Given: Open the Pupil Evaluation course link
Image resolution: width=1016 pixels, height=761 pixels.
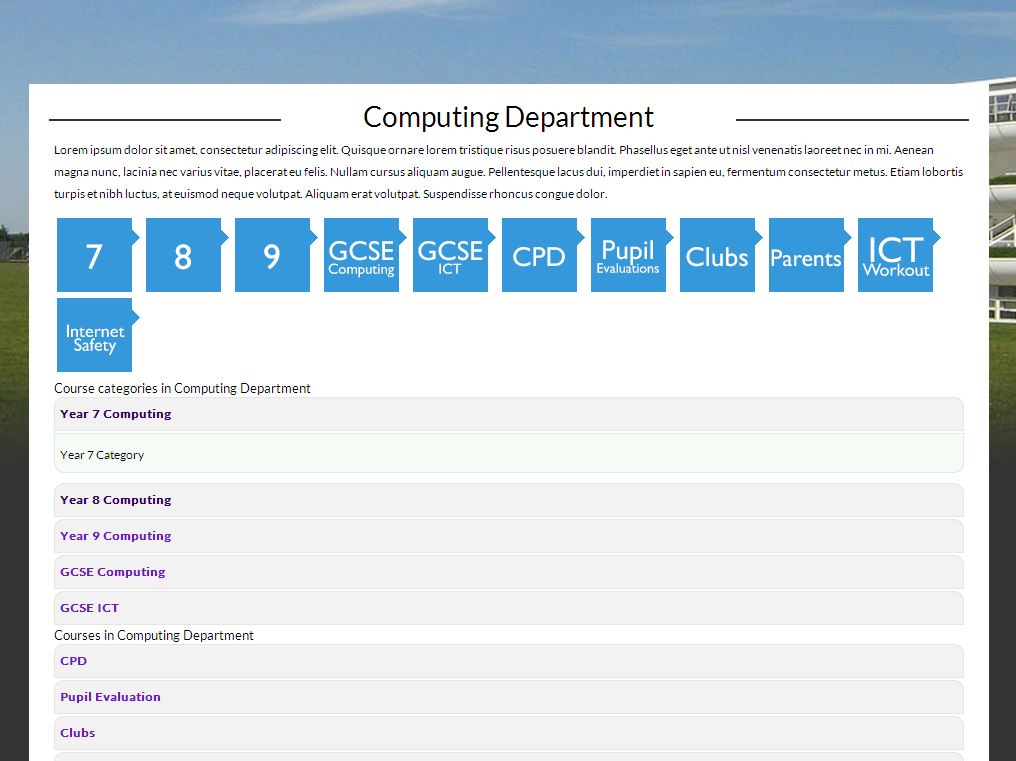Looking at the screenshot, I should click(x=110, y=697).
